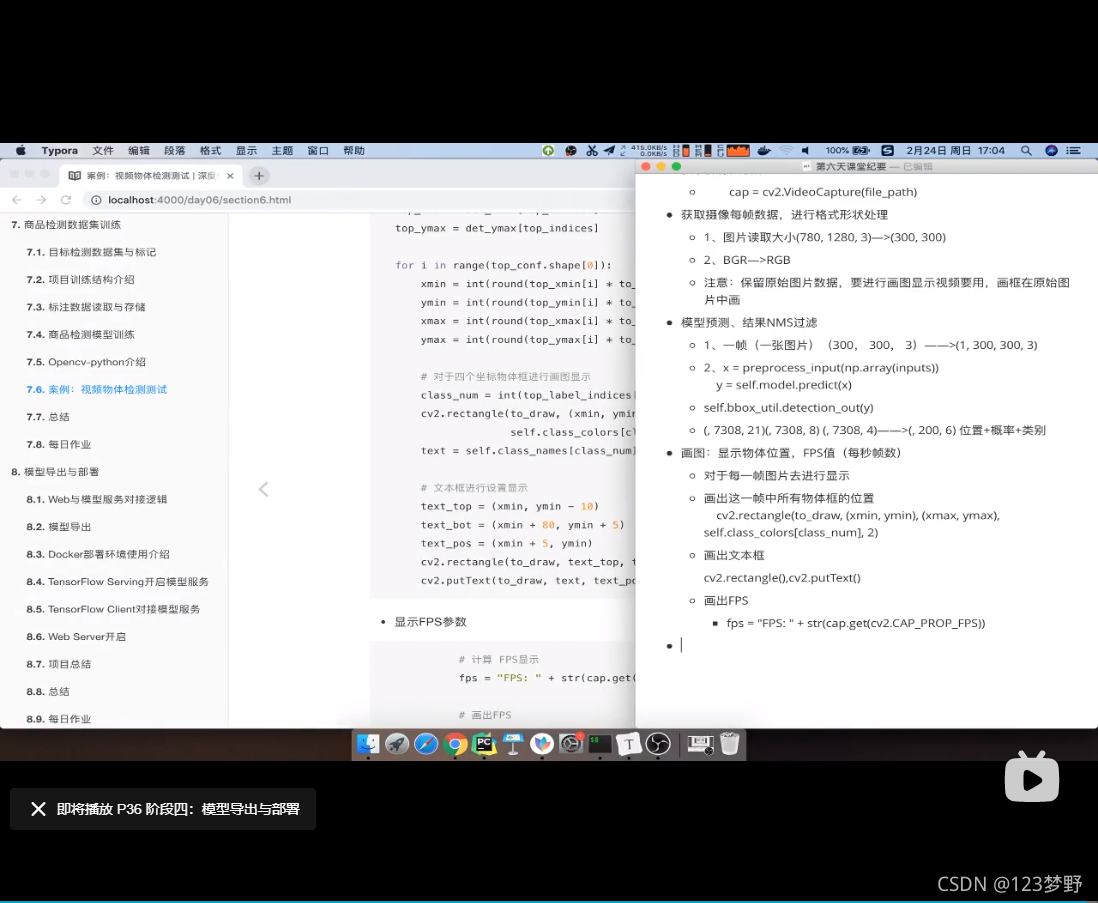Click 即将播放 P36 阶段四 next video text
Screen dimensions: 1098x903
point(178,809)
